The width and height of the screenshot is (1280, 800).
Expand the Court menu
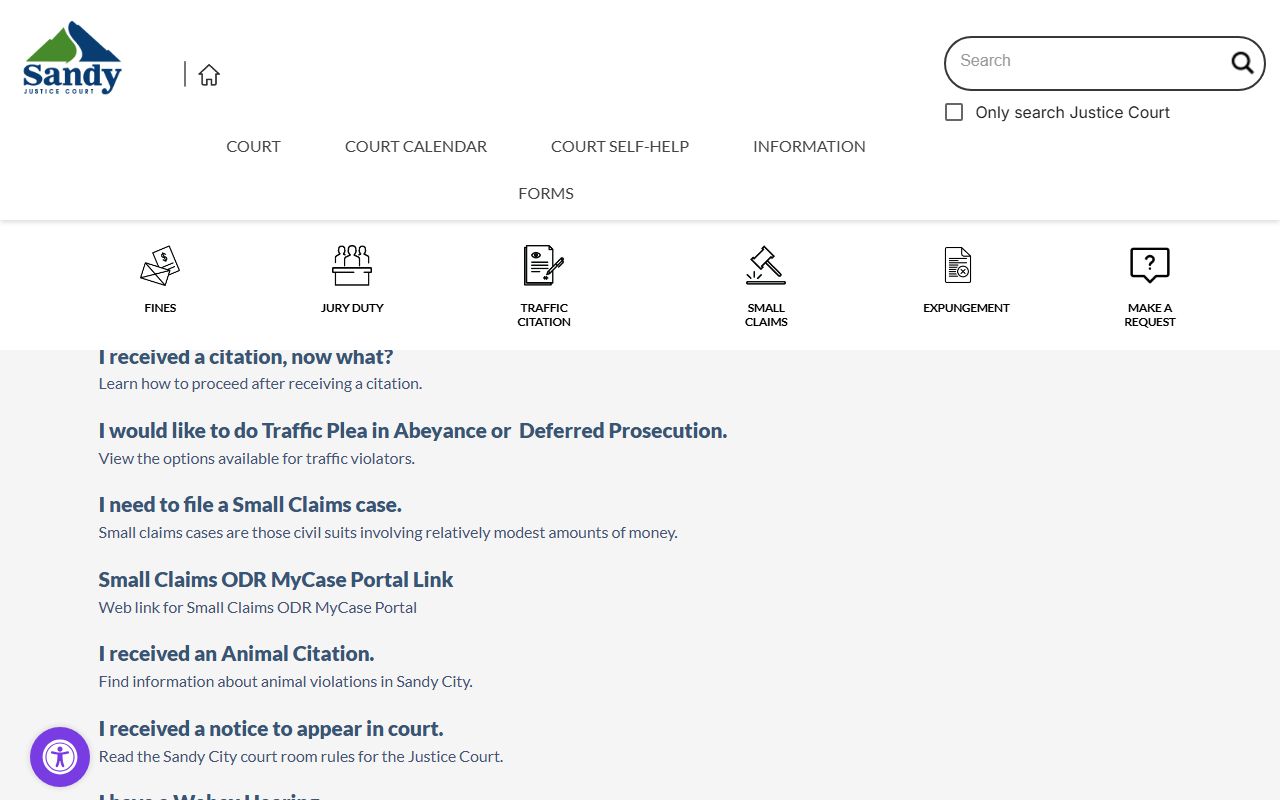coord(253,146)
